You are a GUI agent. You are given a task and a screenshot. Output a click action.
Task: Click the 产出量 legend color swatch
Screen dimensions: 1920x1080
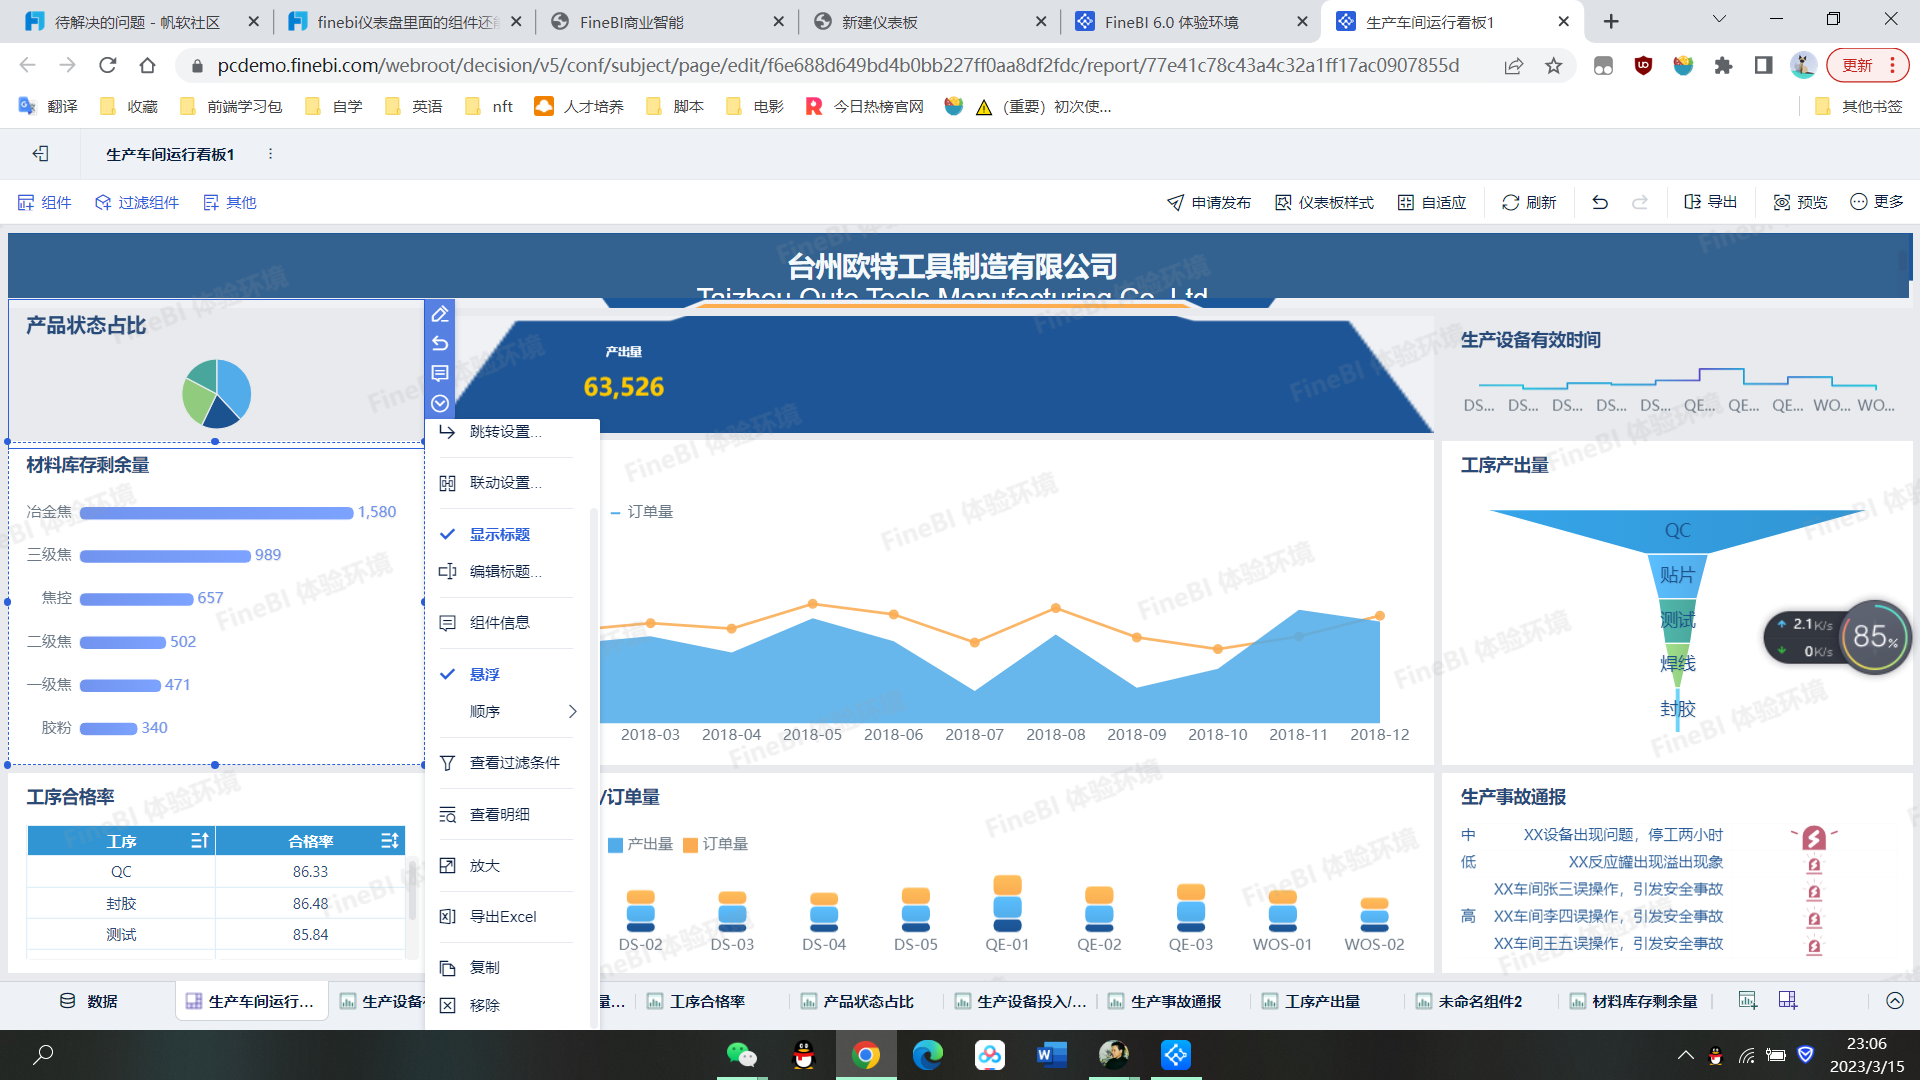point(616,845)
